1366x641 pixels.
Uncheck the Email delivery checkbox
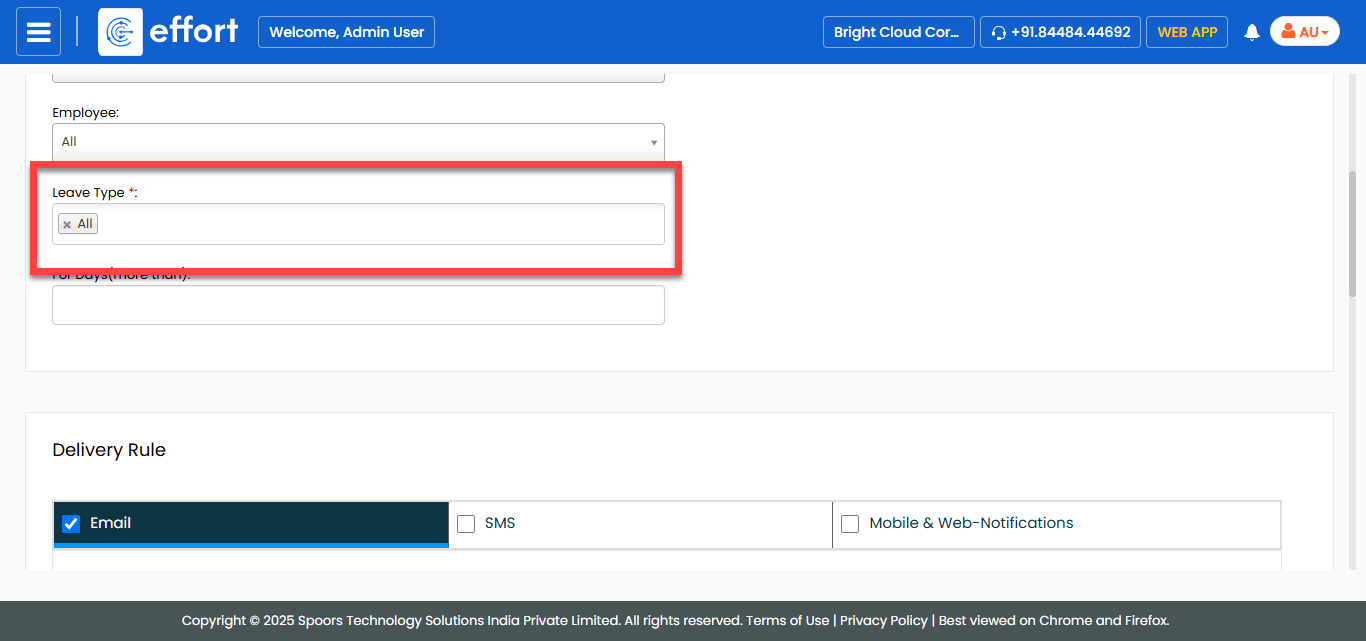click(x=71, y=524)
